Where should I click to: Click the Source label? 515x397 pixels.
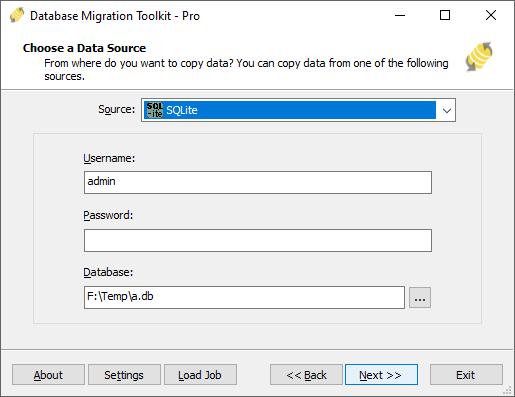pyautogui.click(x=116, y=109)
